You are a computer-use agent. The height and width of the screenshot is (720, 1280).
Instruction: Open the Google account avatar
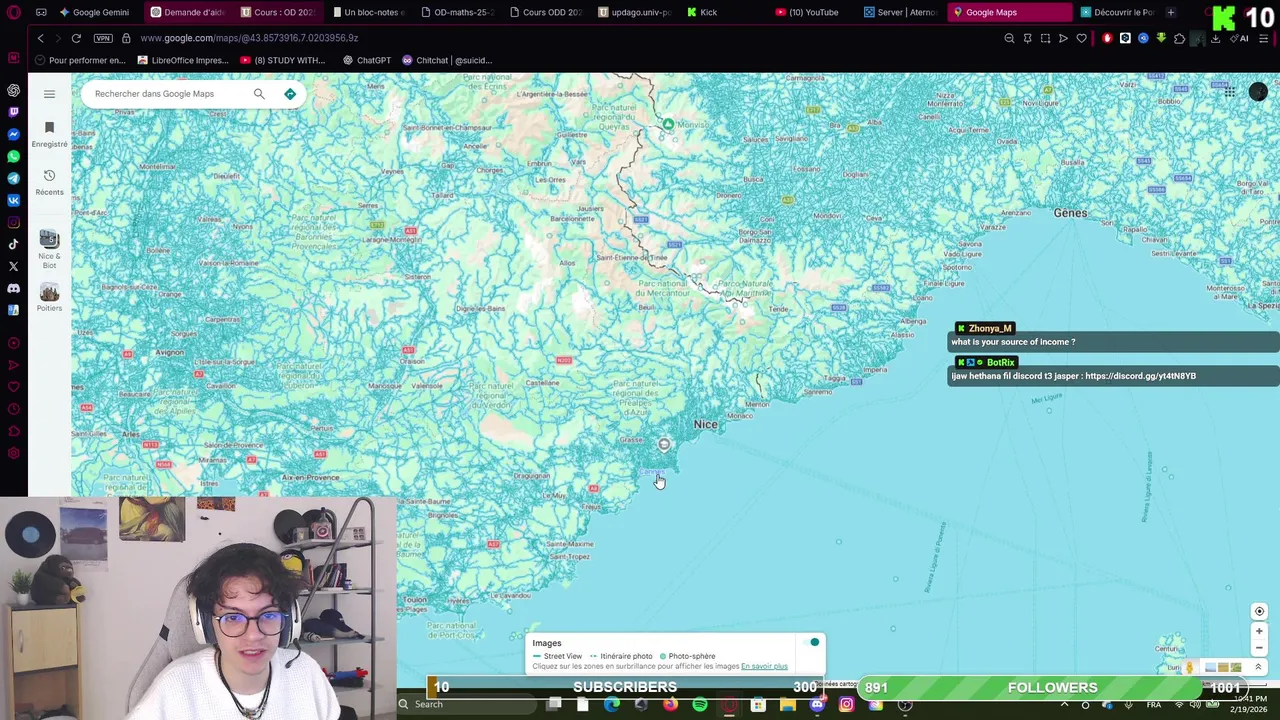point(1258,92)
